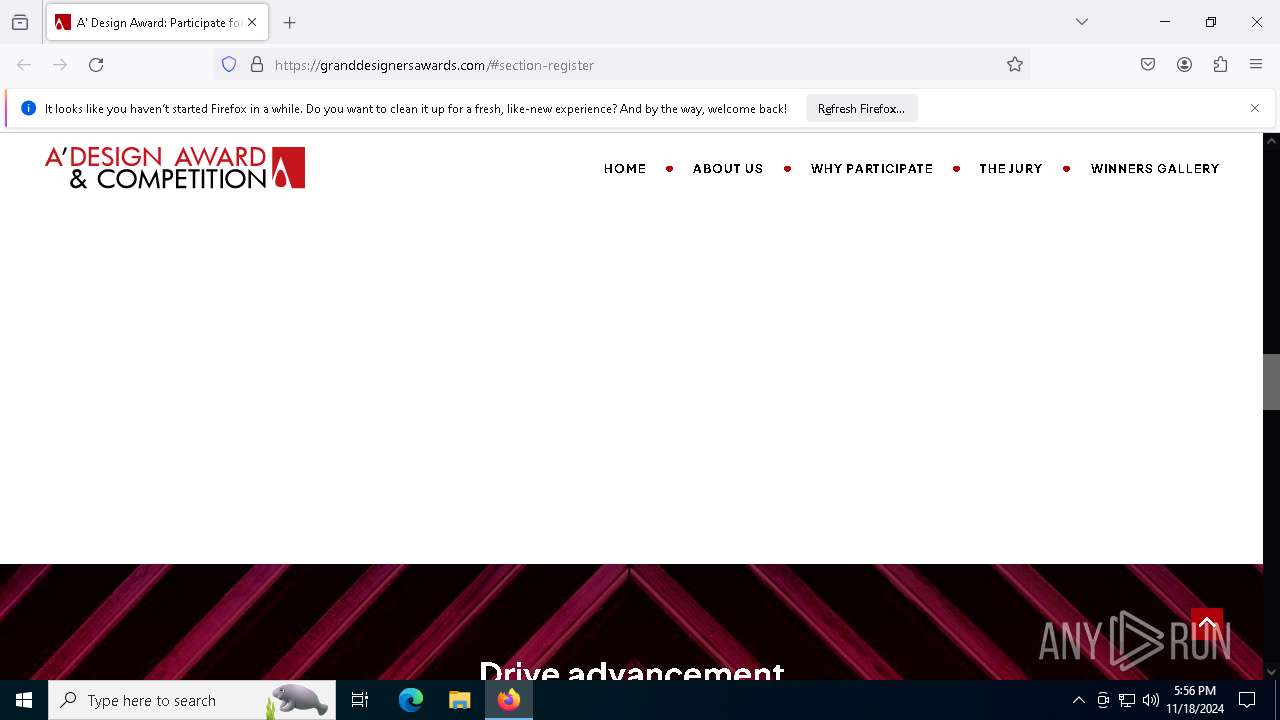The width and height of the screenshot is (1280, 720).
Task: Click the red back-to-top arrow button
Action: (x=1207, y=624)
